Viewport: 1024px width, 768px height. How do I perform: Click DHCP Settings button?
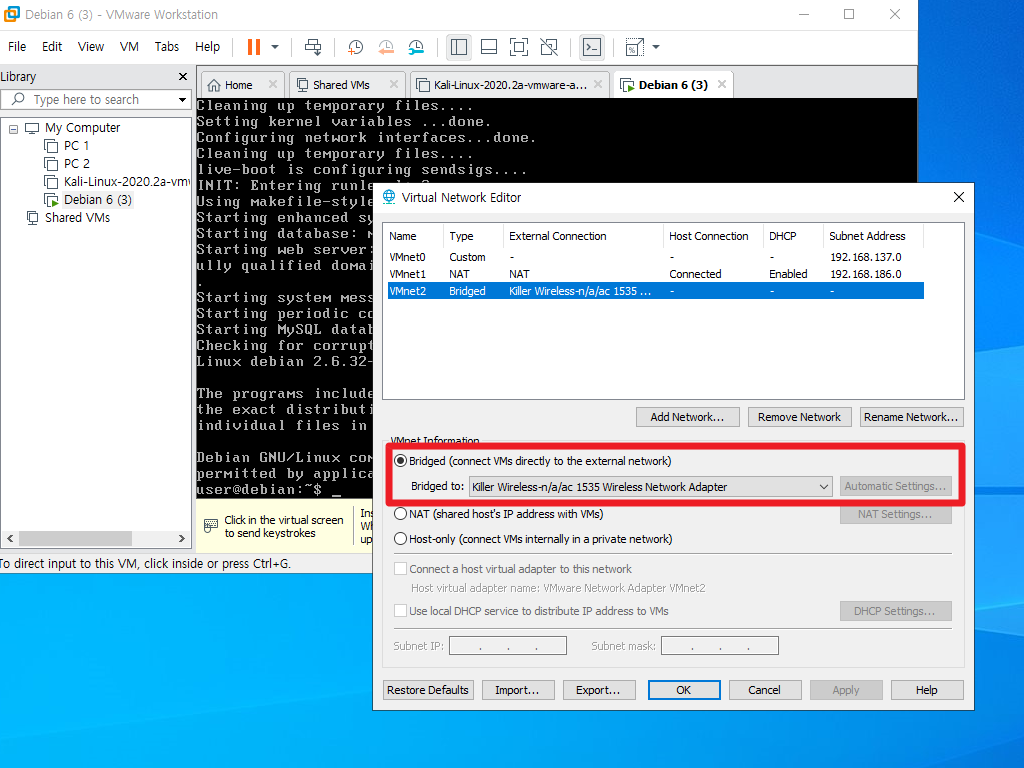pos(895,611)
